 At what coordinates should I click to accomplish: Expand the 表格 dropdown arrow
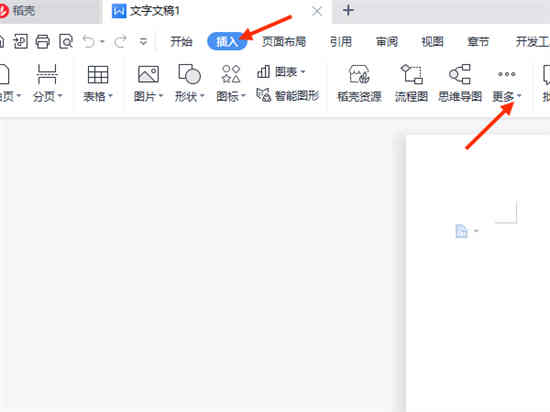[110, 96]
